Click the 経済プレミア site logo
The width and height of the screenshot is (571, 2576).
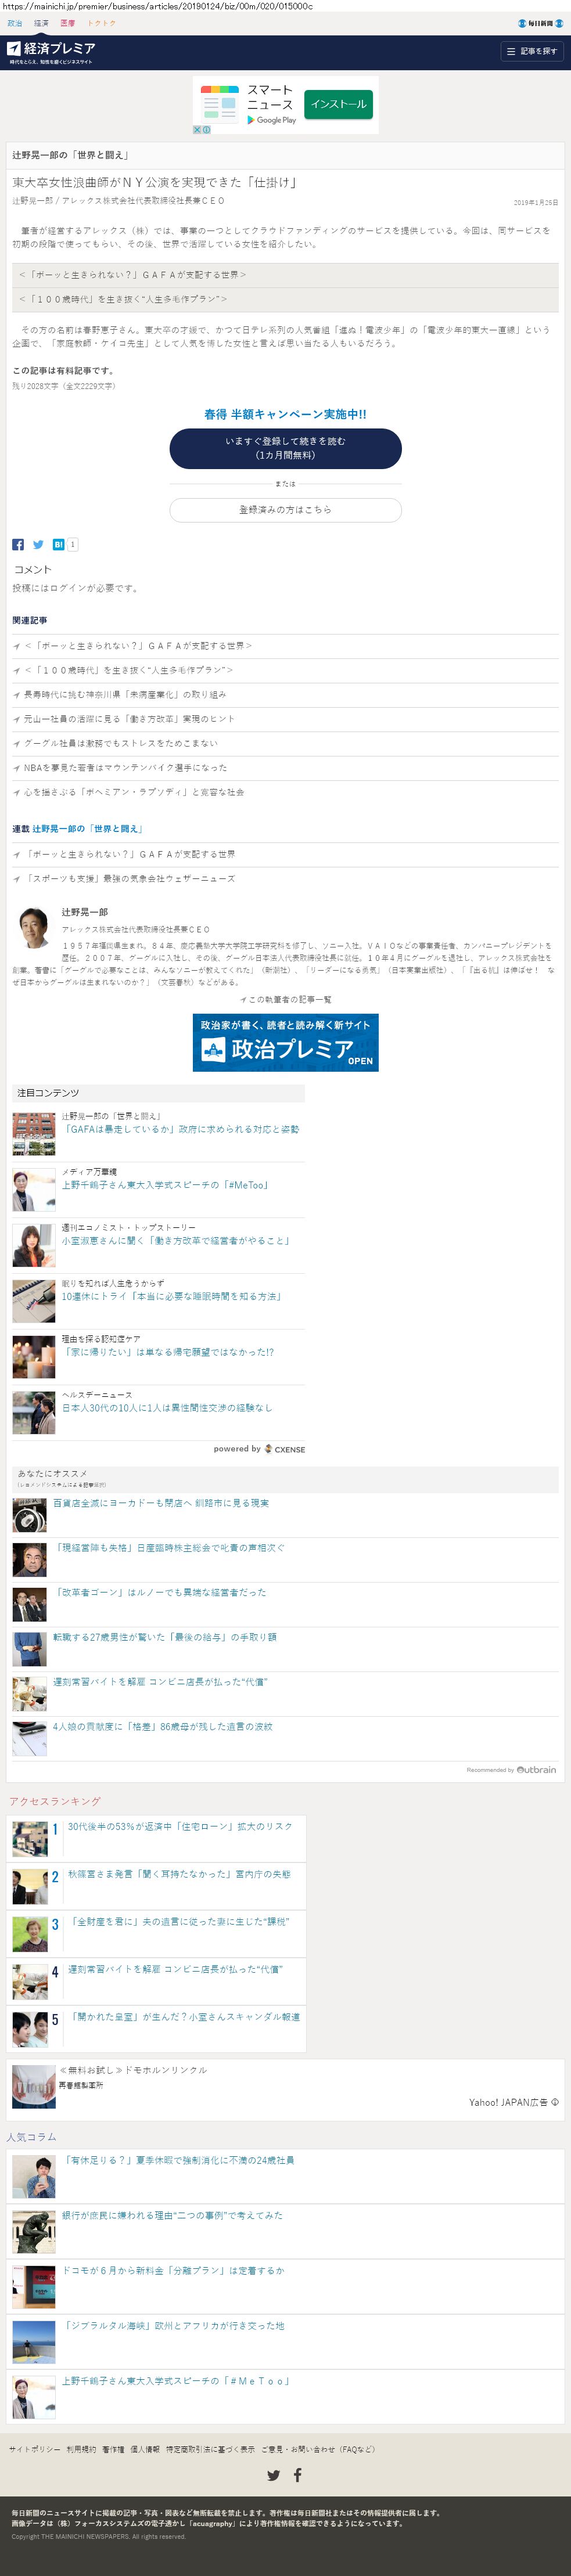click(x=51, y=52)
